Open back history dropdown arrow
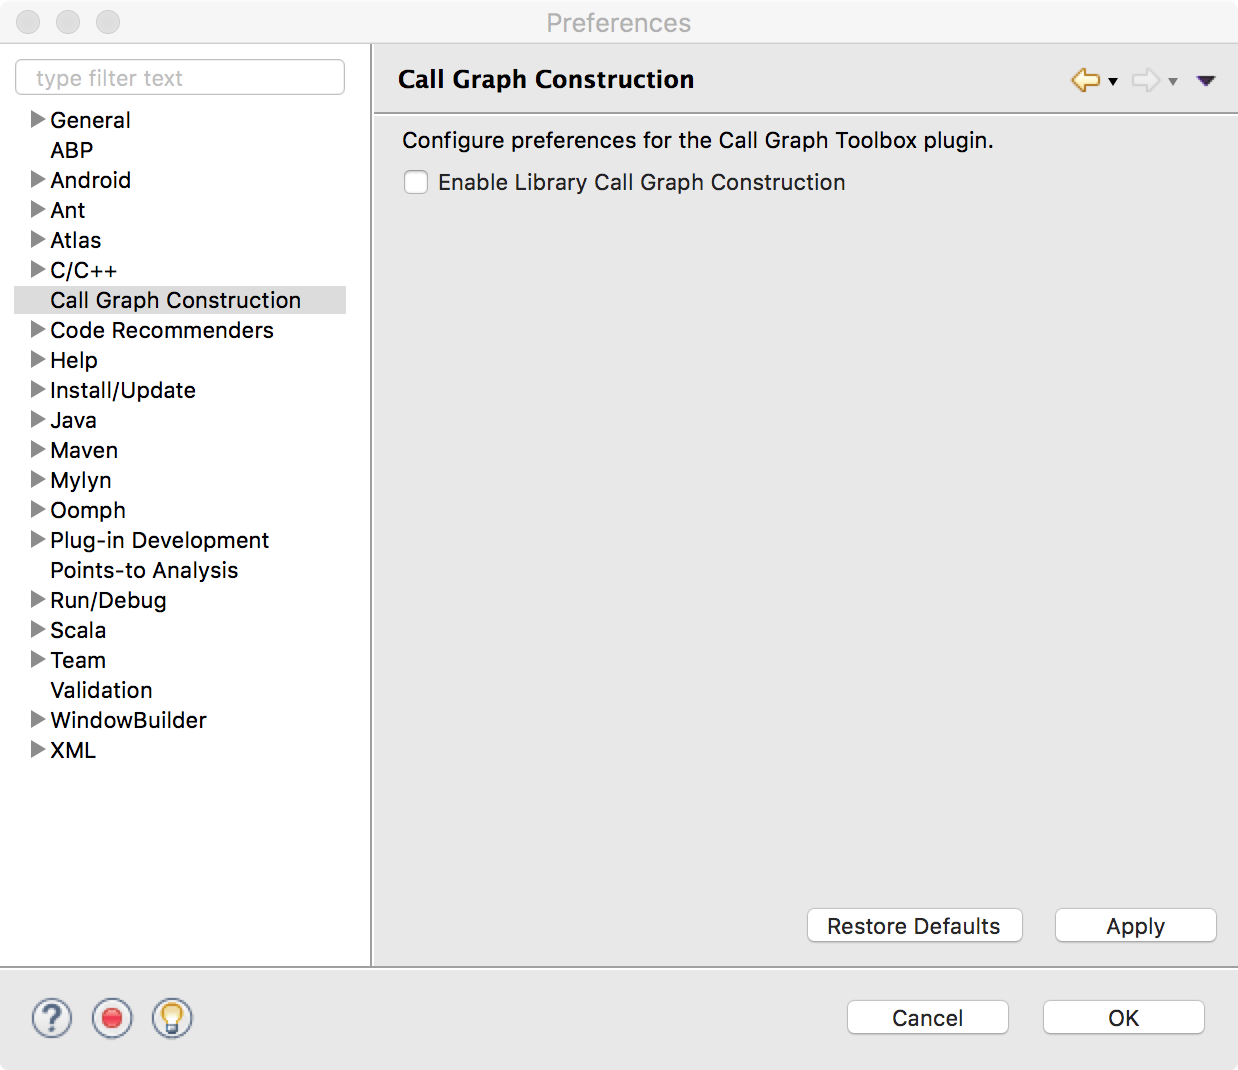1238x1070 pixels. pos(1113,82)
